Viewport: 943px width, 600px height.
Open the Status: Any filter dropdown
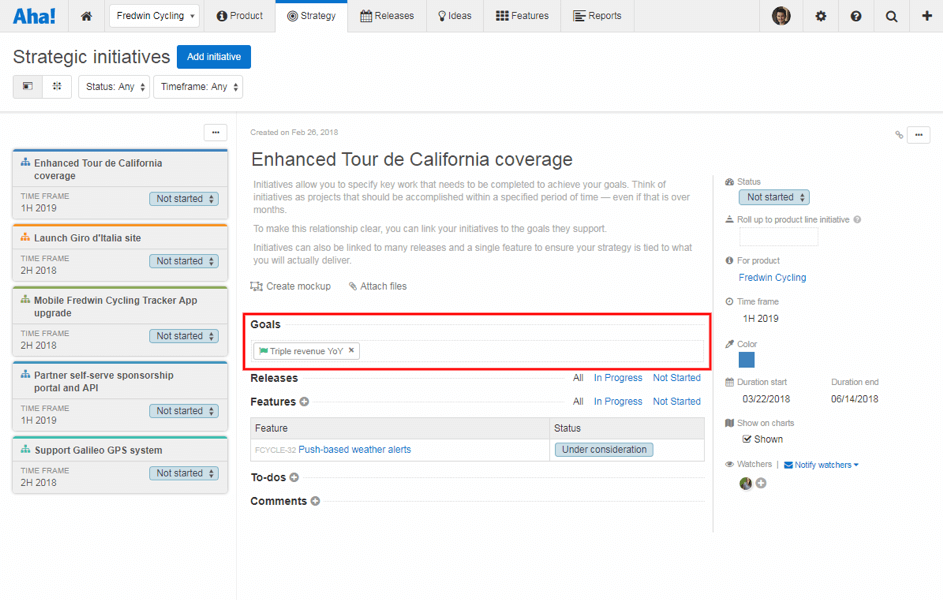(x=114, y=87)
